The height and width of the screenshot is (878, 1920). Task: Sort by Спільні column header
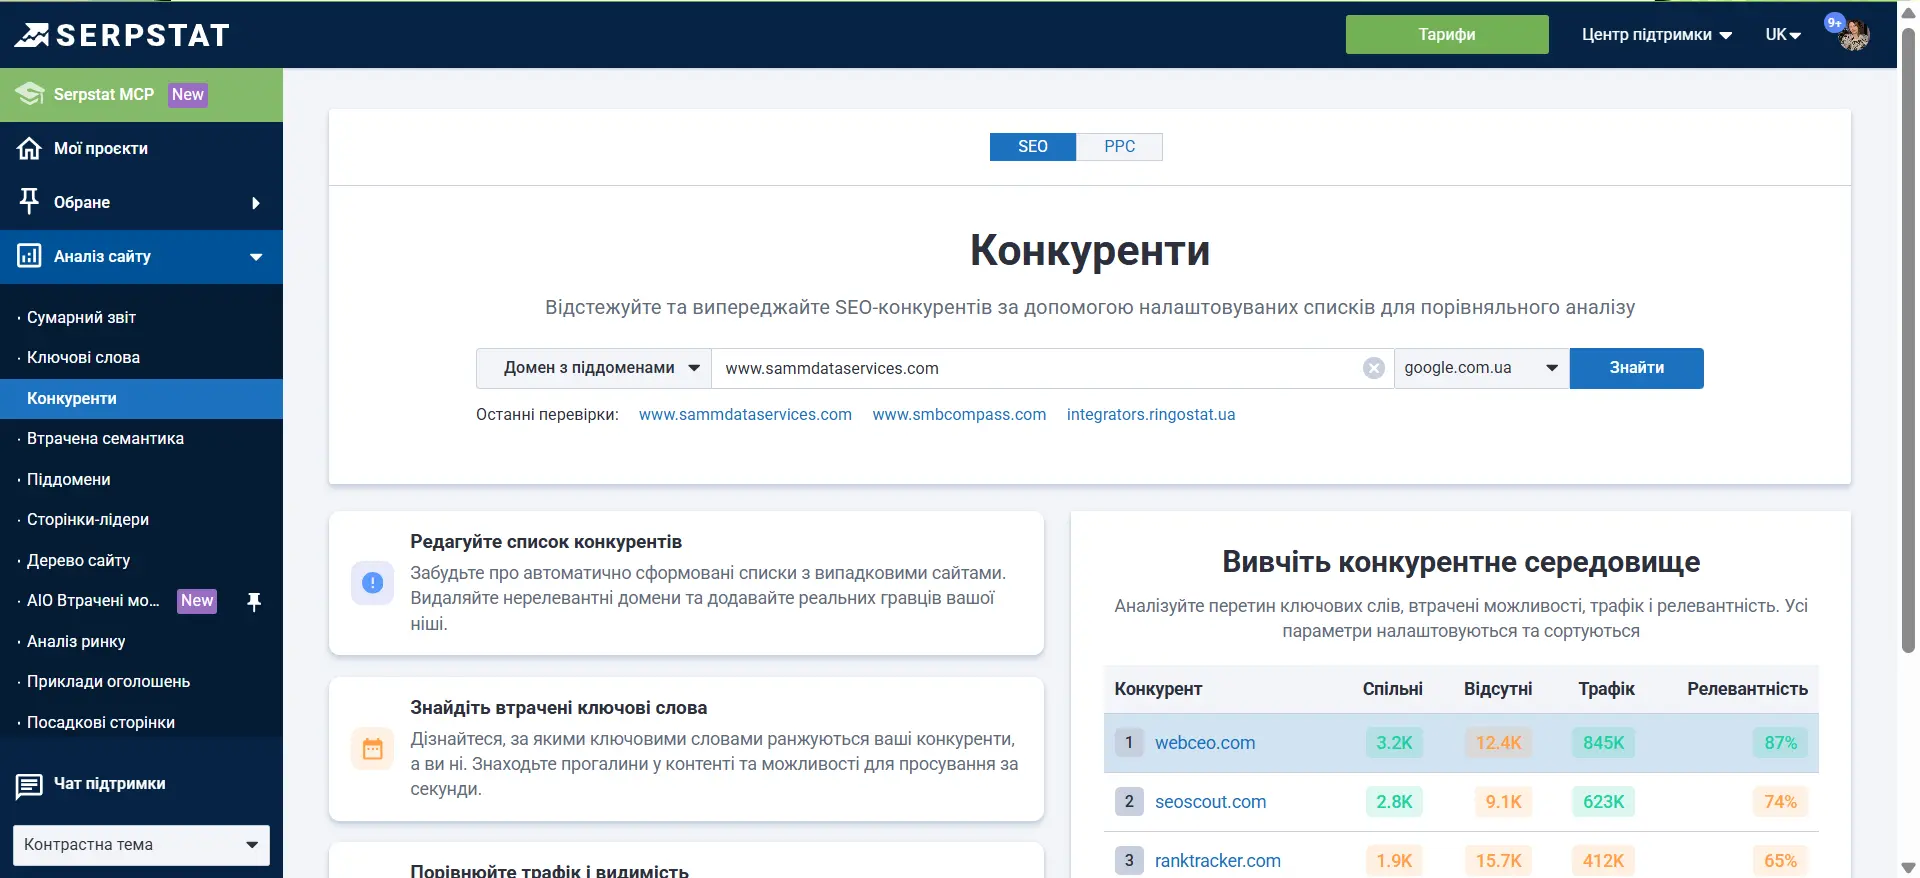[1392, 689]
